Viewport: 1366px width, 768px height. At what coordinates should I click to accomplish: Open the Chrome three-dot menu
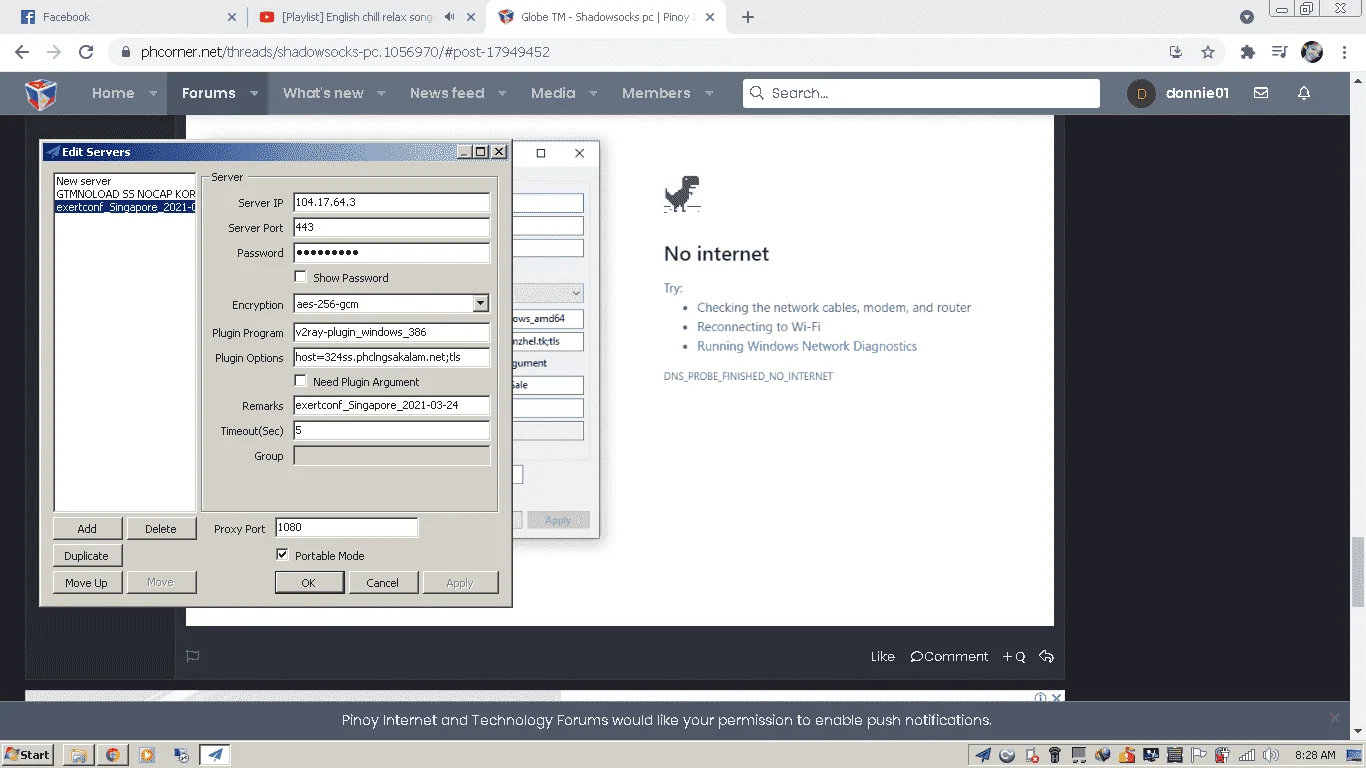pos(1345,52)
